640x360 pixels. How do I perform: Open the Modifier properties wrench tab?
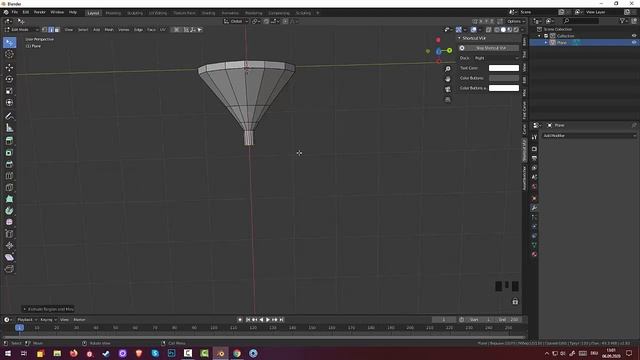coord(534,208)
